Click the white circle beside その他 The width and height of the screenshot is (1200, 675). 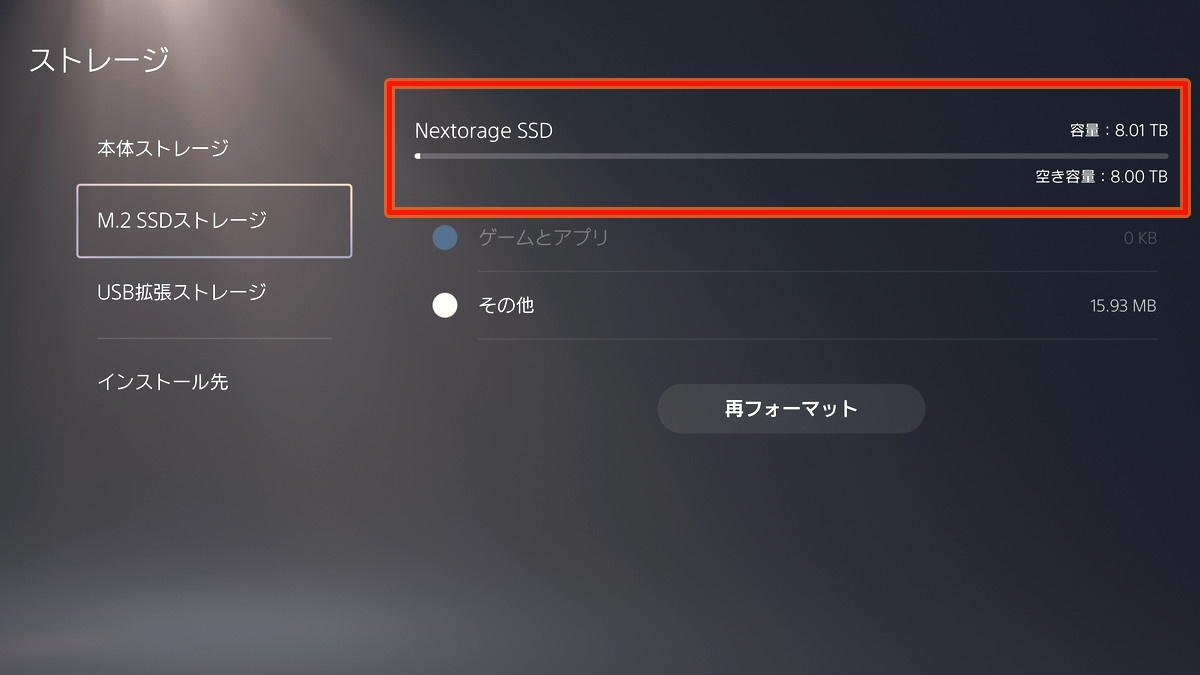[x=445, y=305]
